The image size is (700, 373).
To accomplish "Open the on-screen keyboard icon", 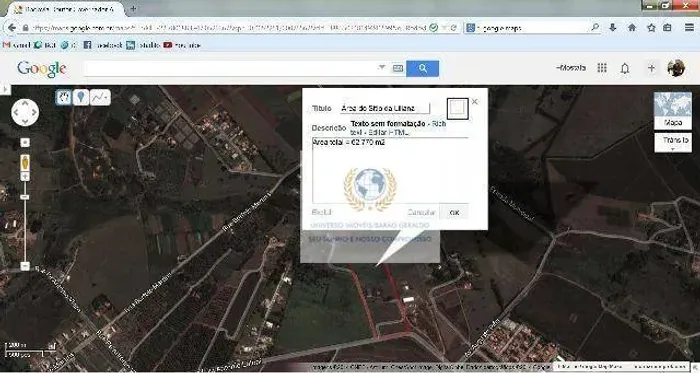I will point(397,68).
